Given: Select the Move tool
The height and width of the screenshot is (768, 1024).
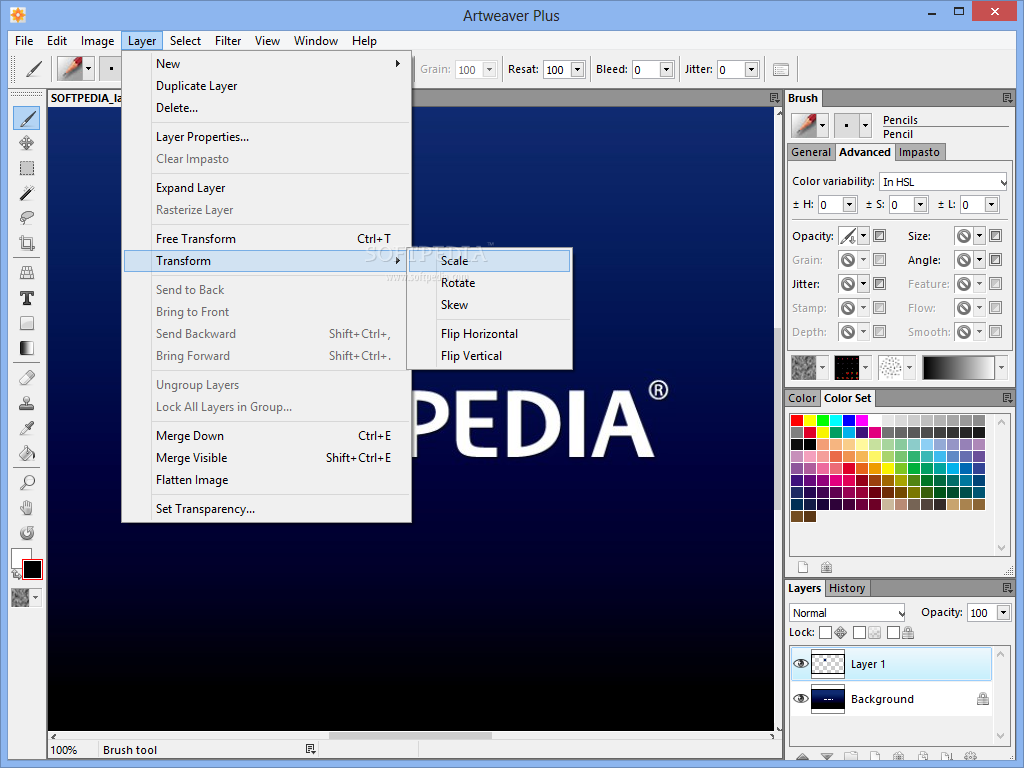Looking at the screenshot, I should [x=27, y=143].
